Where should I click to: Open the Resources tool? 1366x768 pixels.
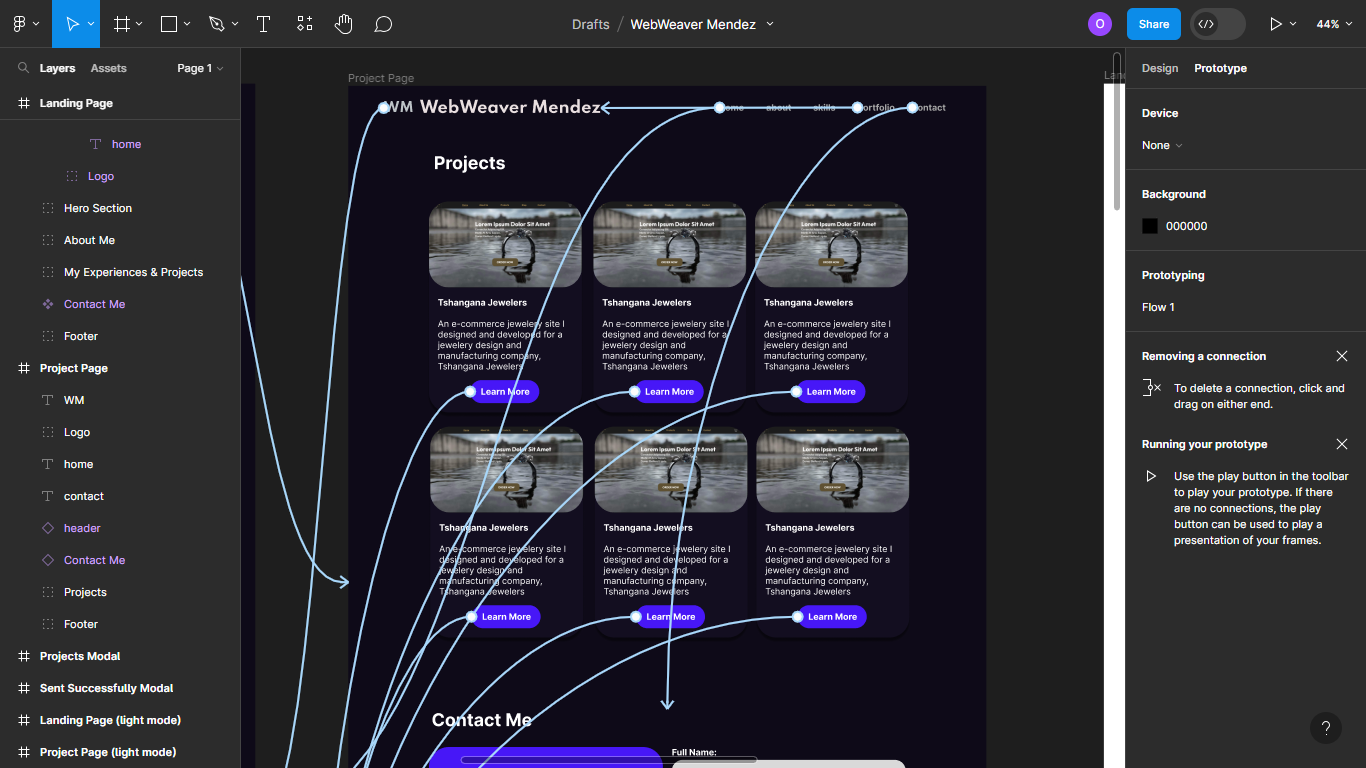click(x=305, y=24)
